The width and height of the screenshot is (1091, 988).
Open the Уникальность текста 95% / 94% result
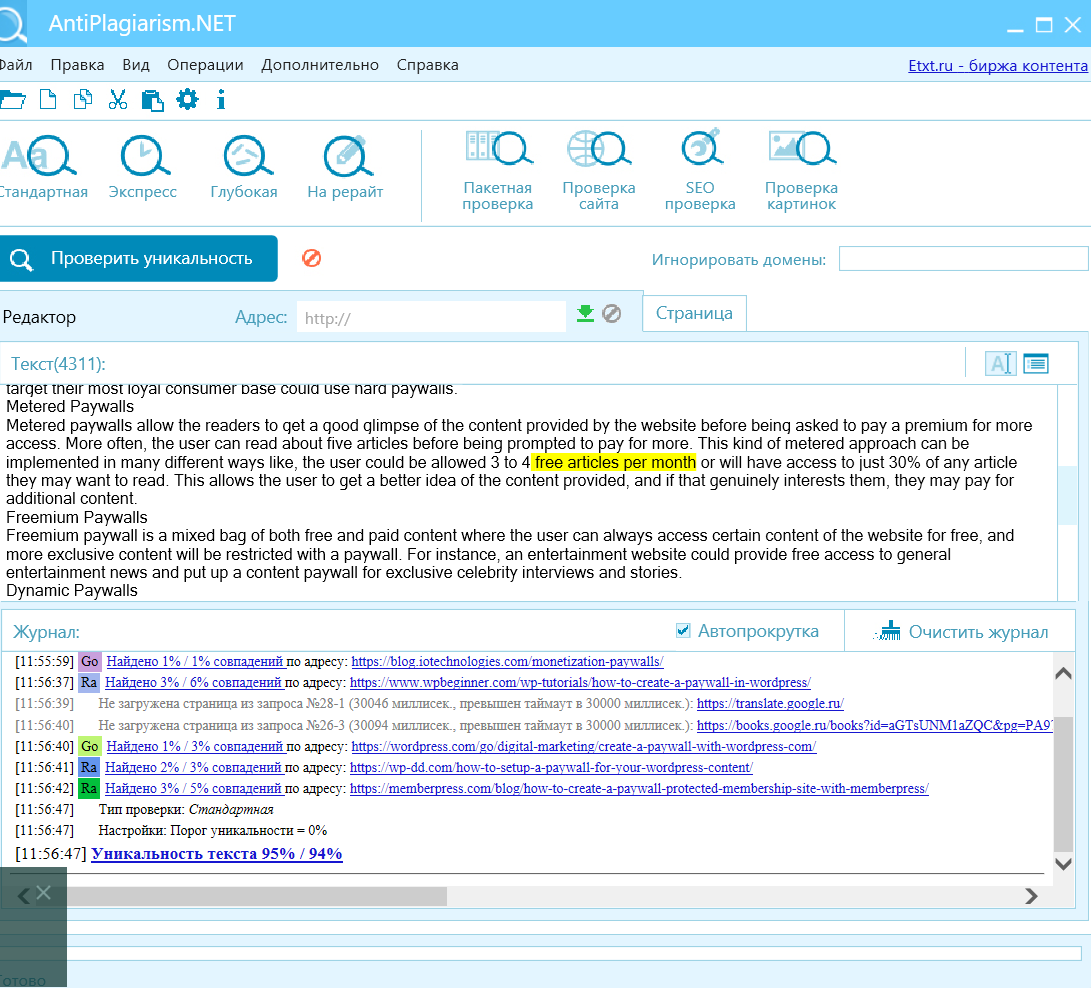[x=216, y=854]
